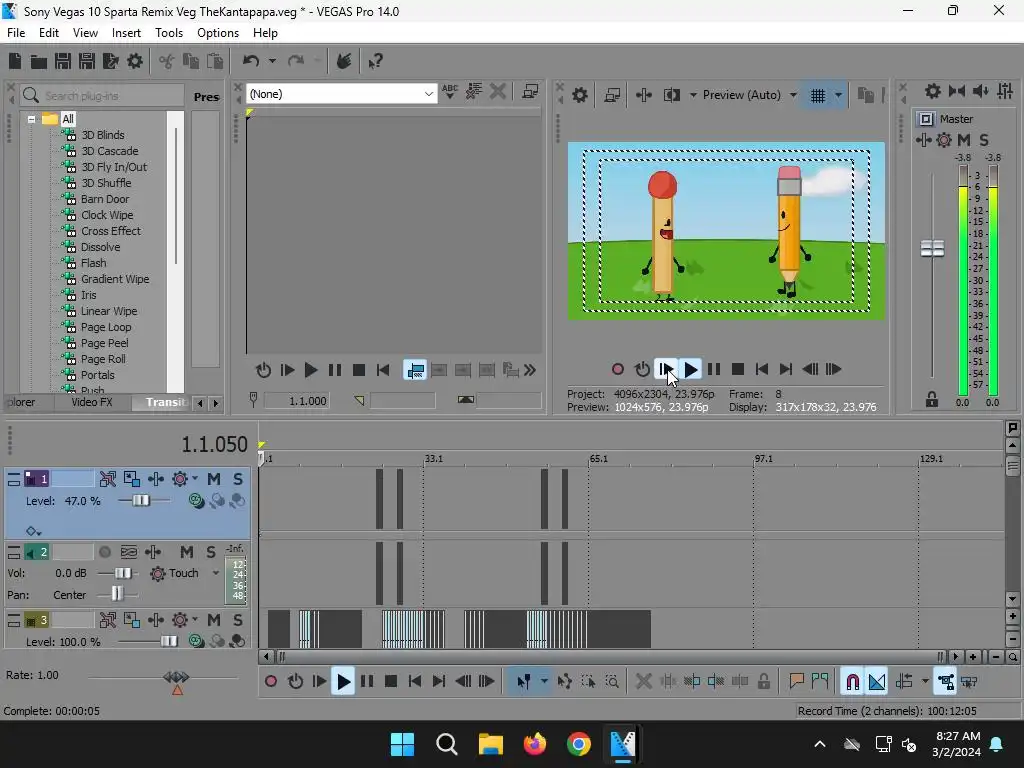Click the timeline ruler at marker 65.1
This screenshot has width=1024, height=768.
[598, 458]
